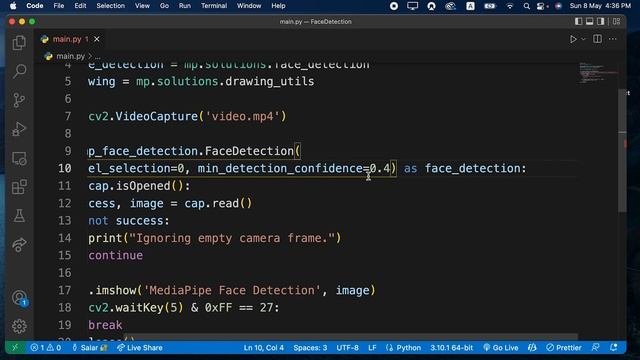
Task: Open the Code application menu
Action: [35, 6]
